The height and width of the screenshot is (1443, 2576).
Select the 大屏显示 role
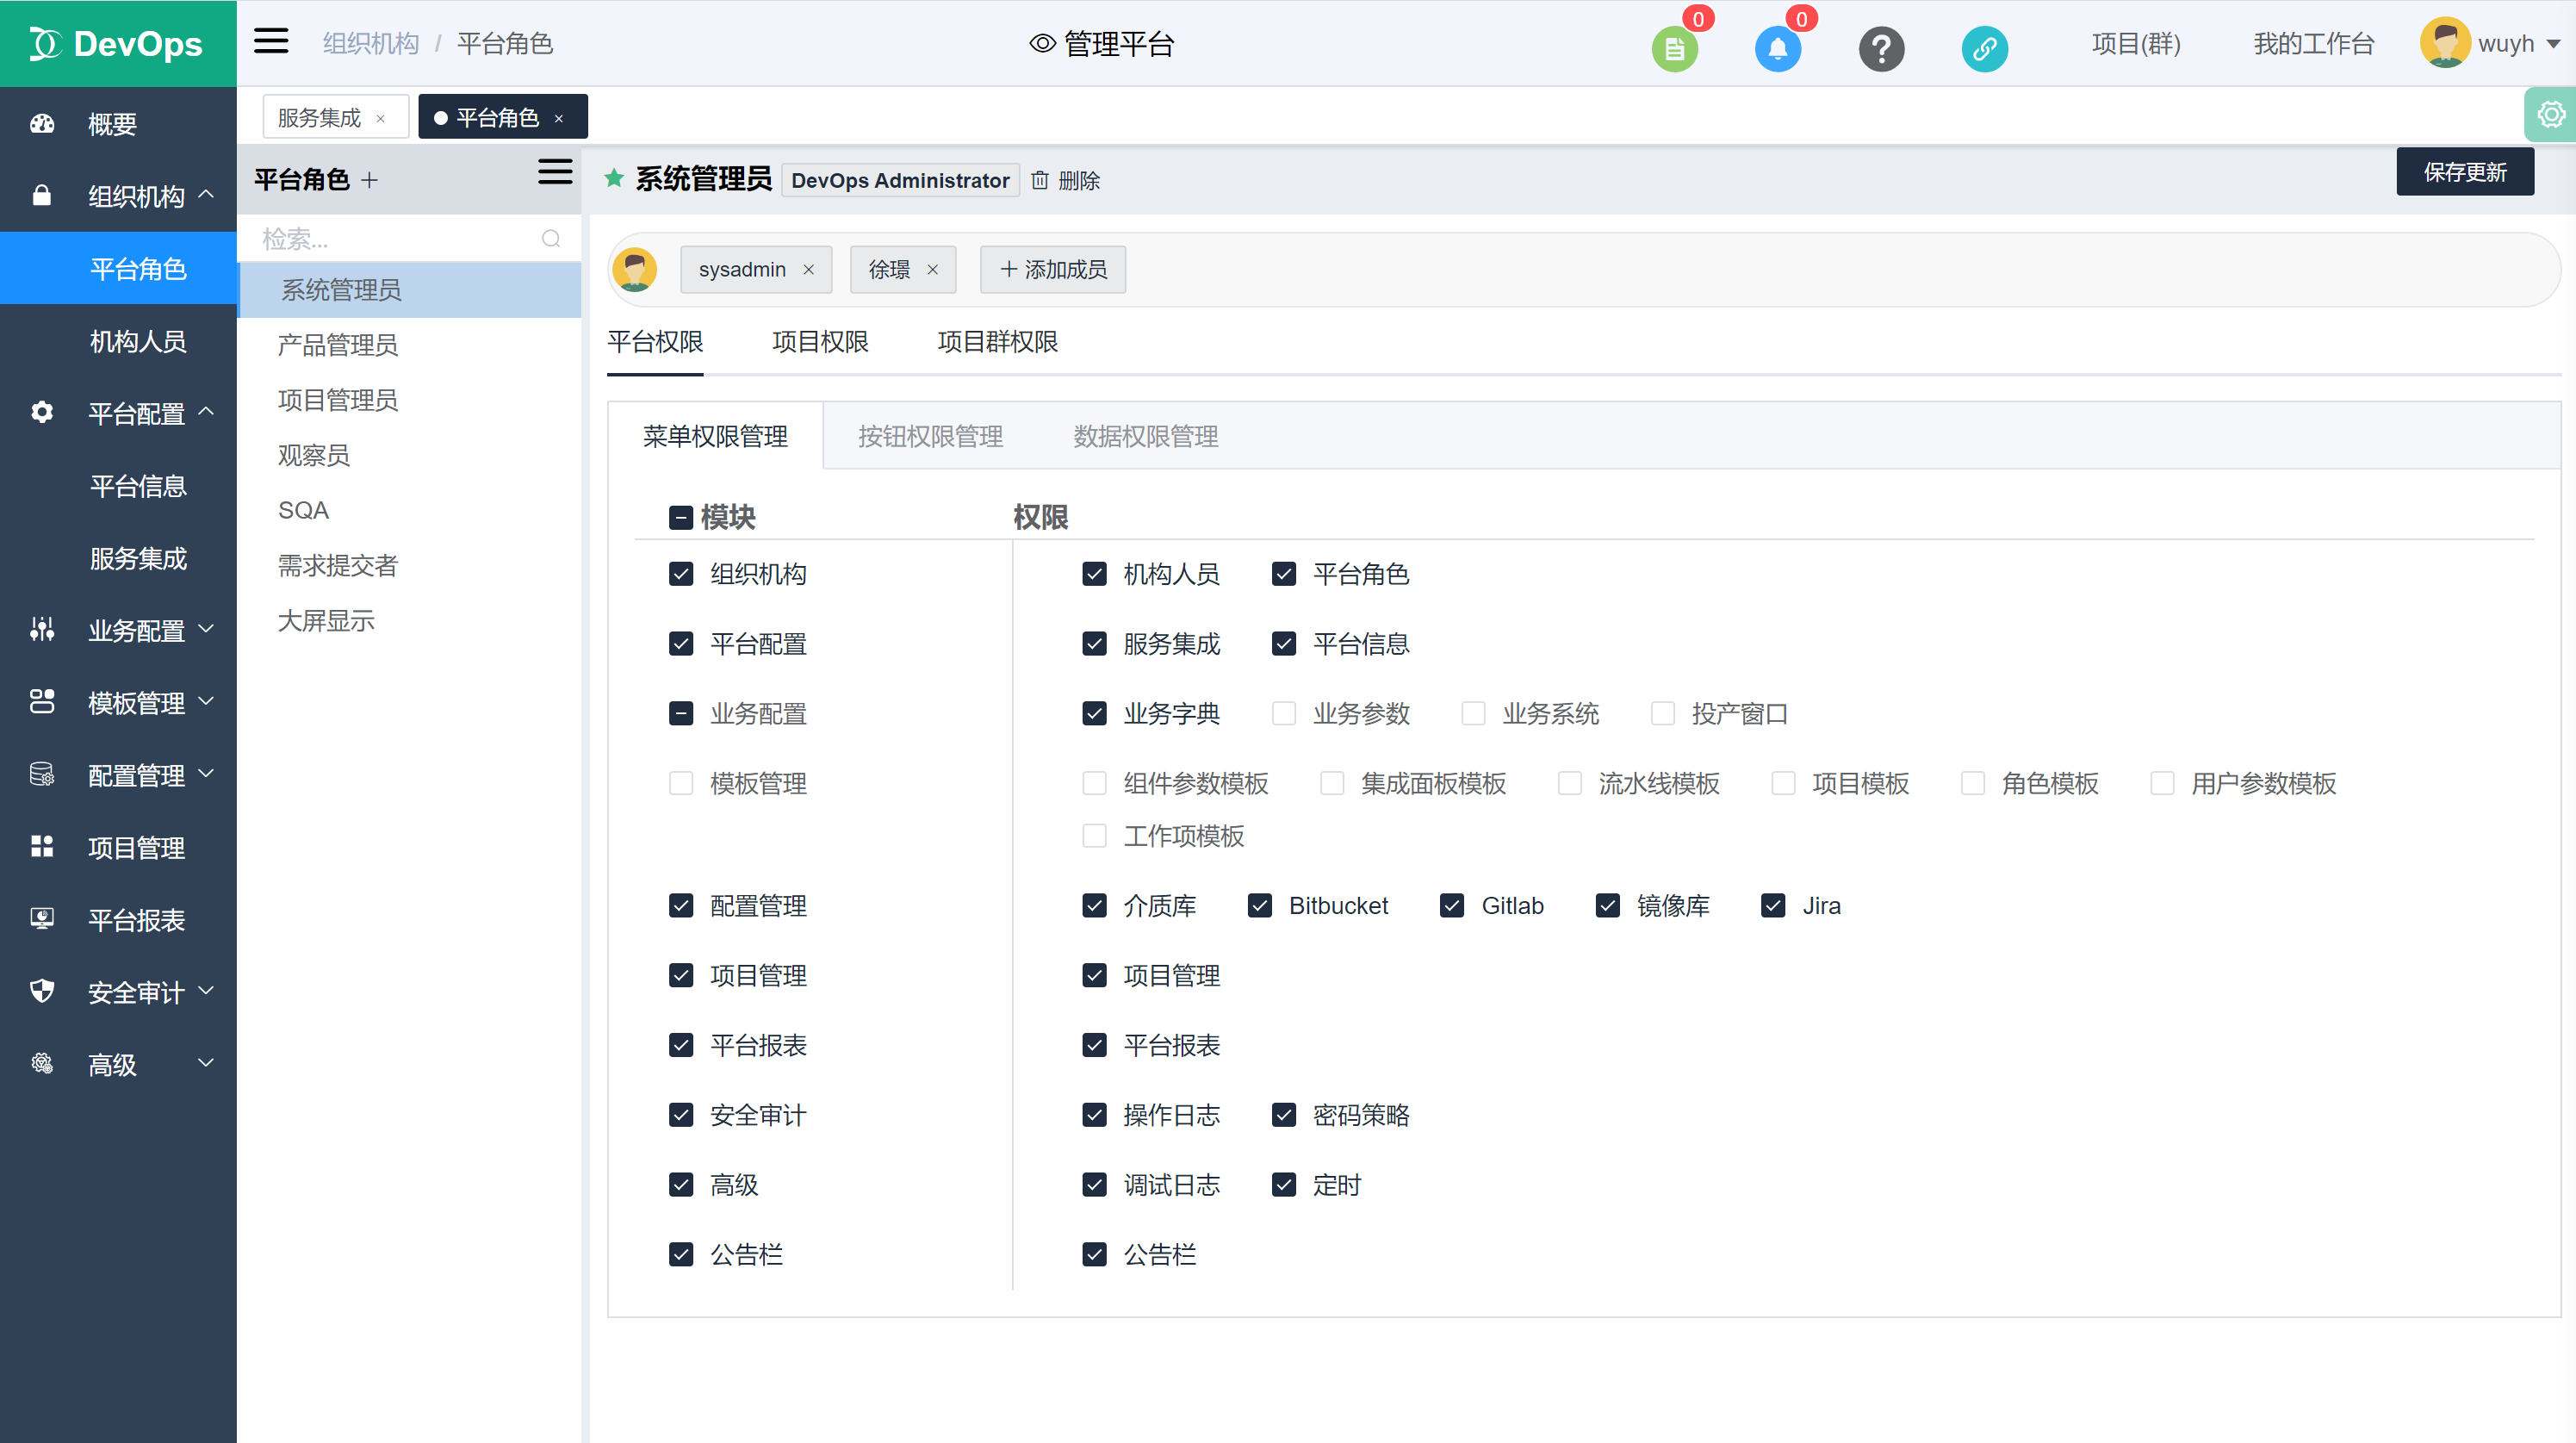tap(408, 621)
